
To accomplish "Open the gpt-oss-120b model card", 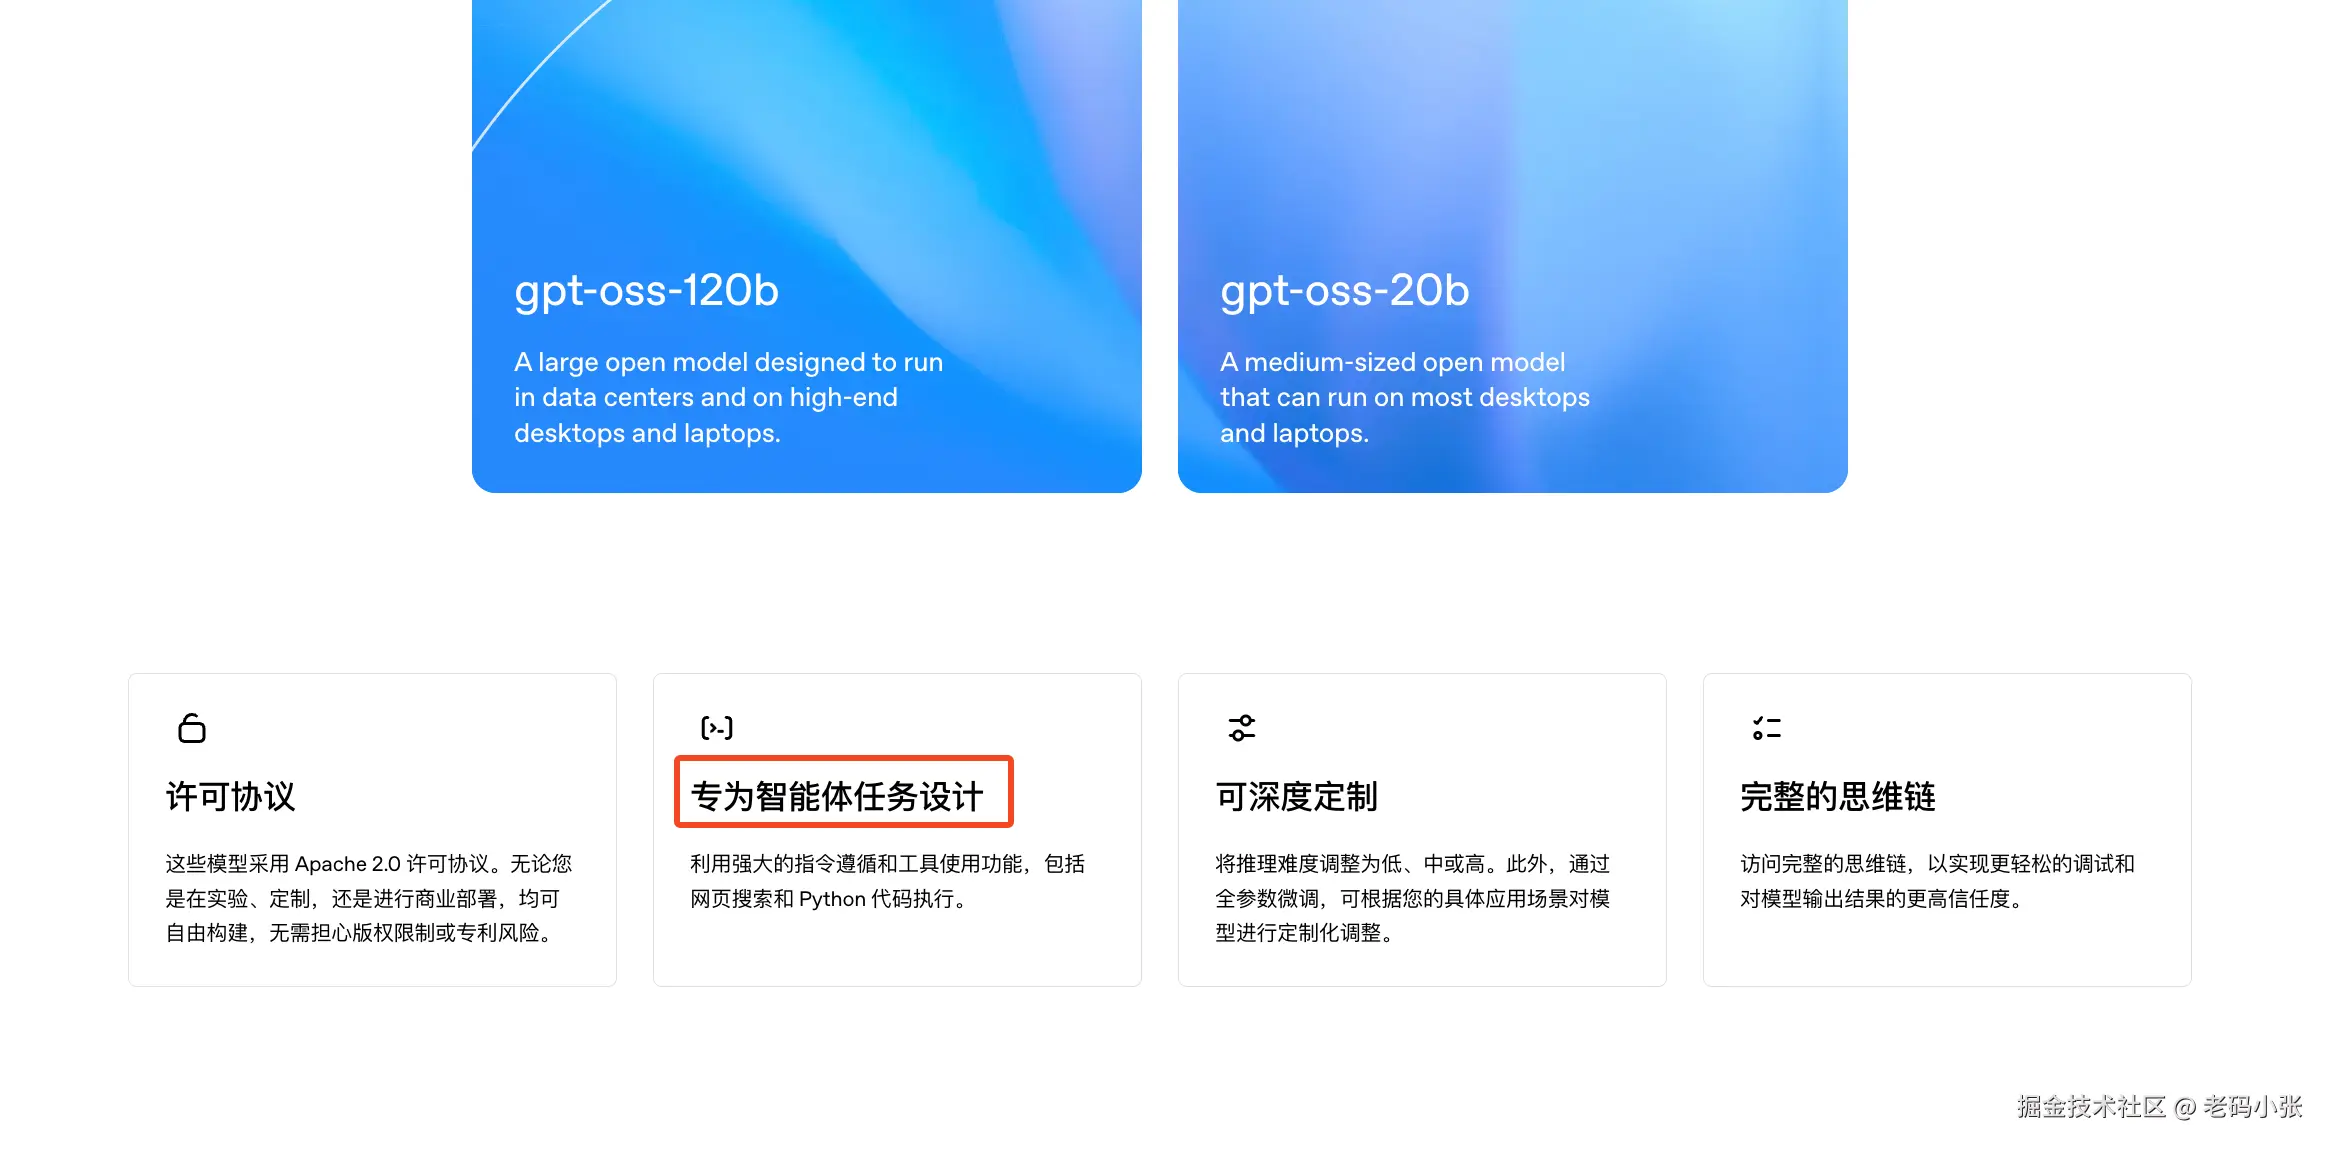I will pyautogui.click(x=807, y=246).
